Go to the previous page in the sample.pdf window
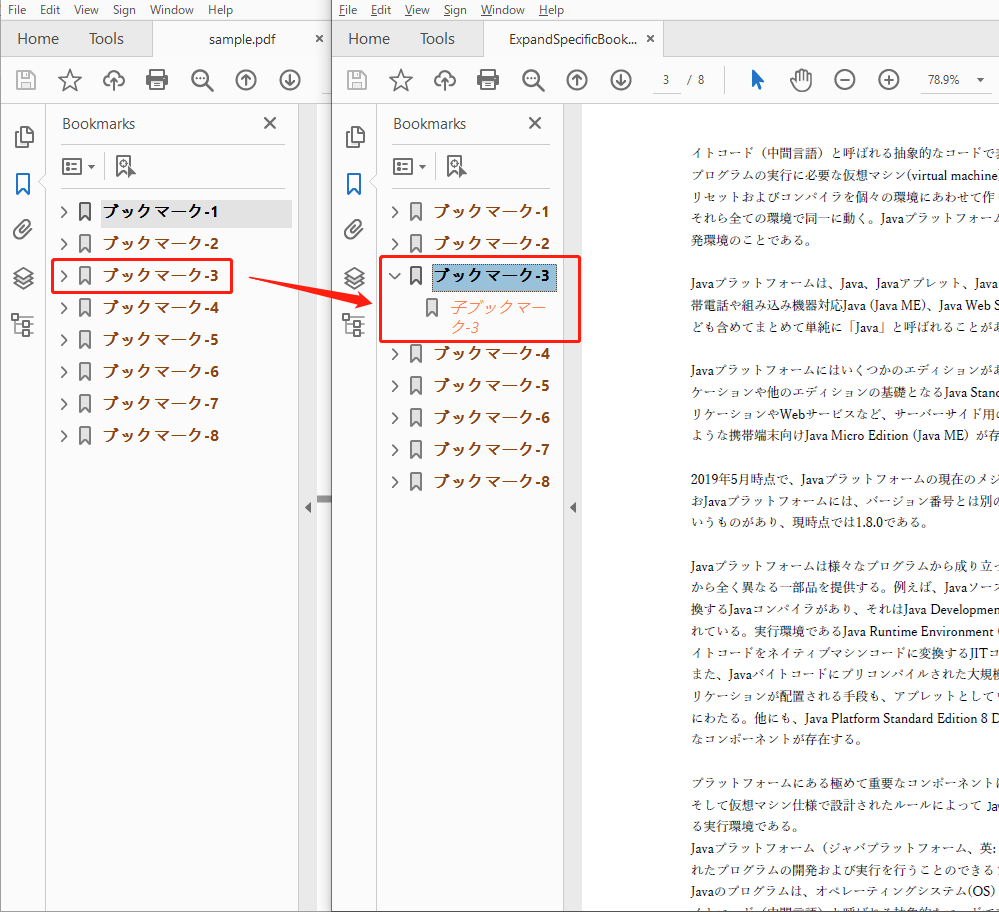Screen dimensions: 999x912 246,80
